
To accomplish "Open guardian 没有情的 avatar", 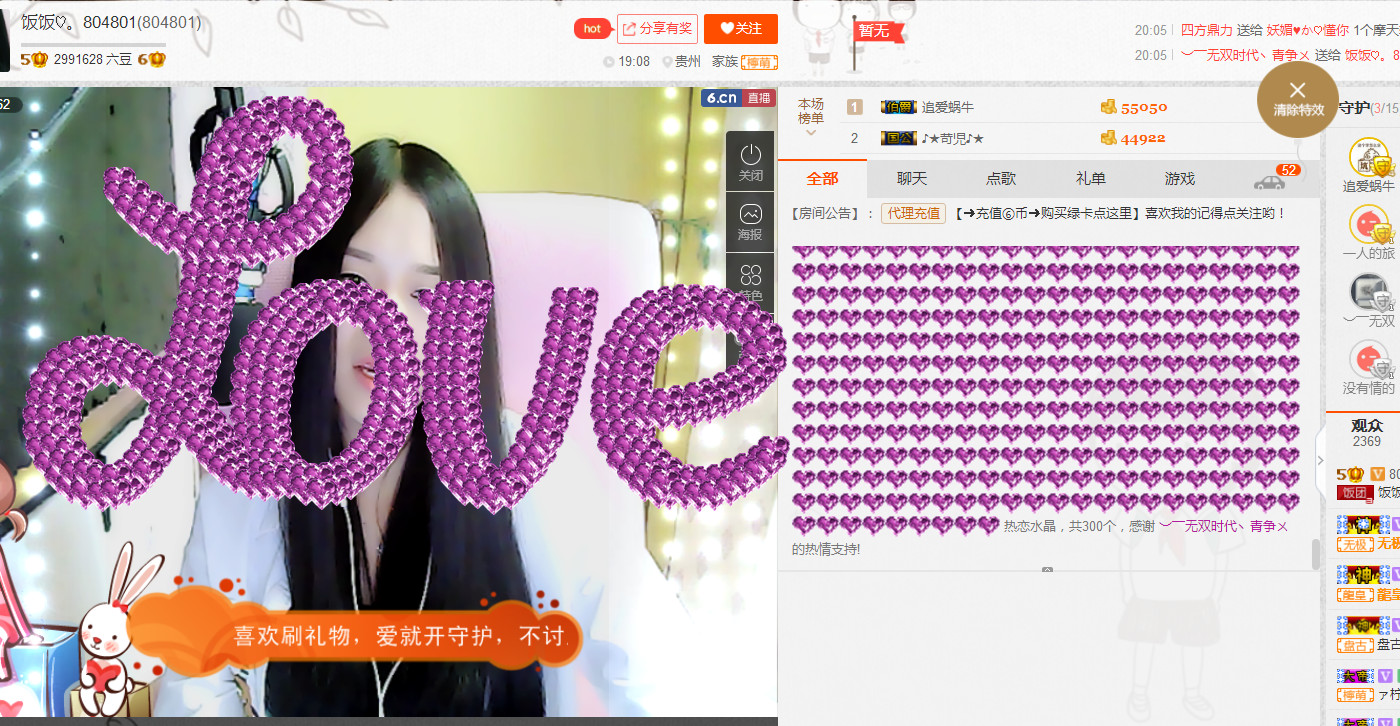I will (x=1369, y=358).
